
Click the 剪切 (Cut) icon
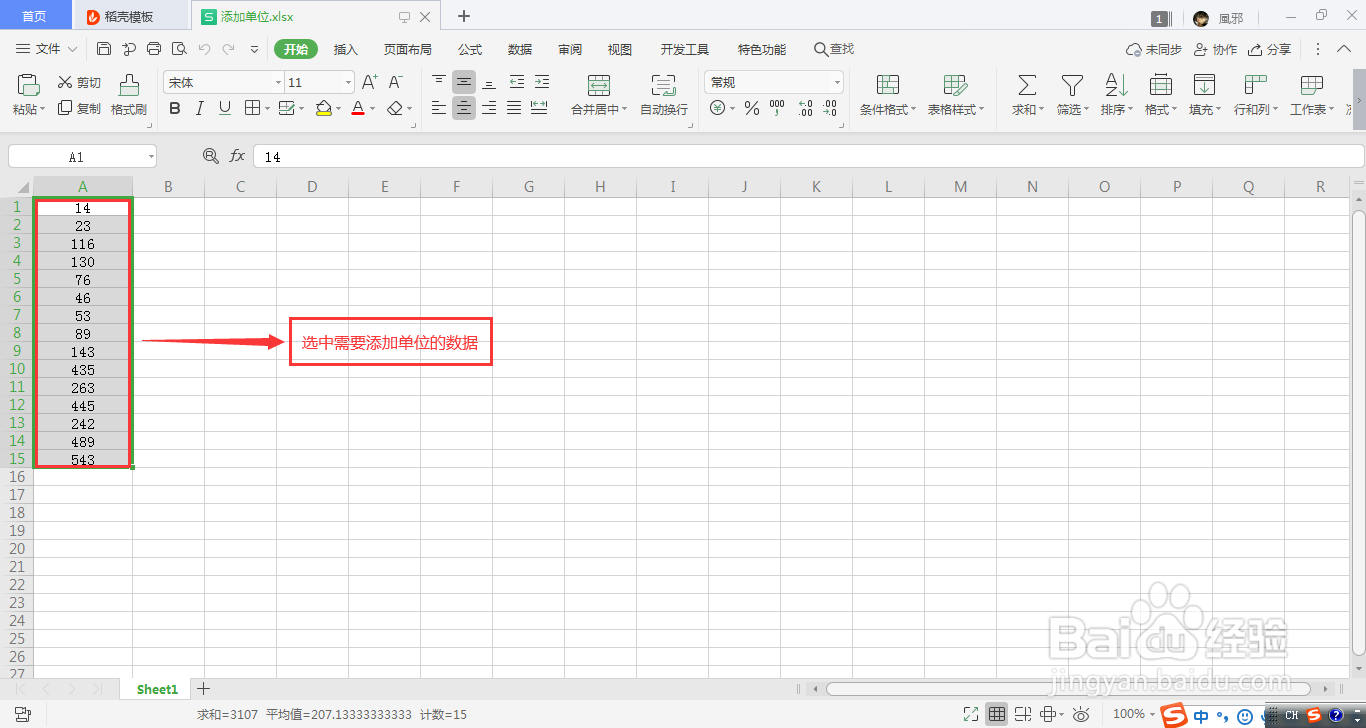coord(78,82)
